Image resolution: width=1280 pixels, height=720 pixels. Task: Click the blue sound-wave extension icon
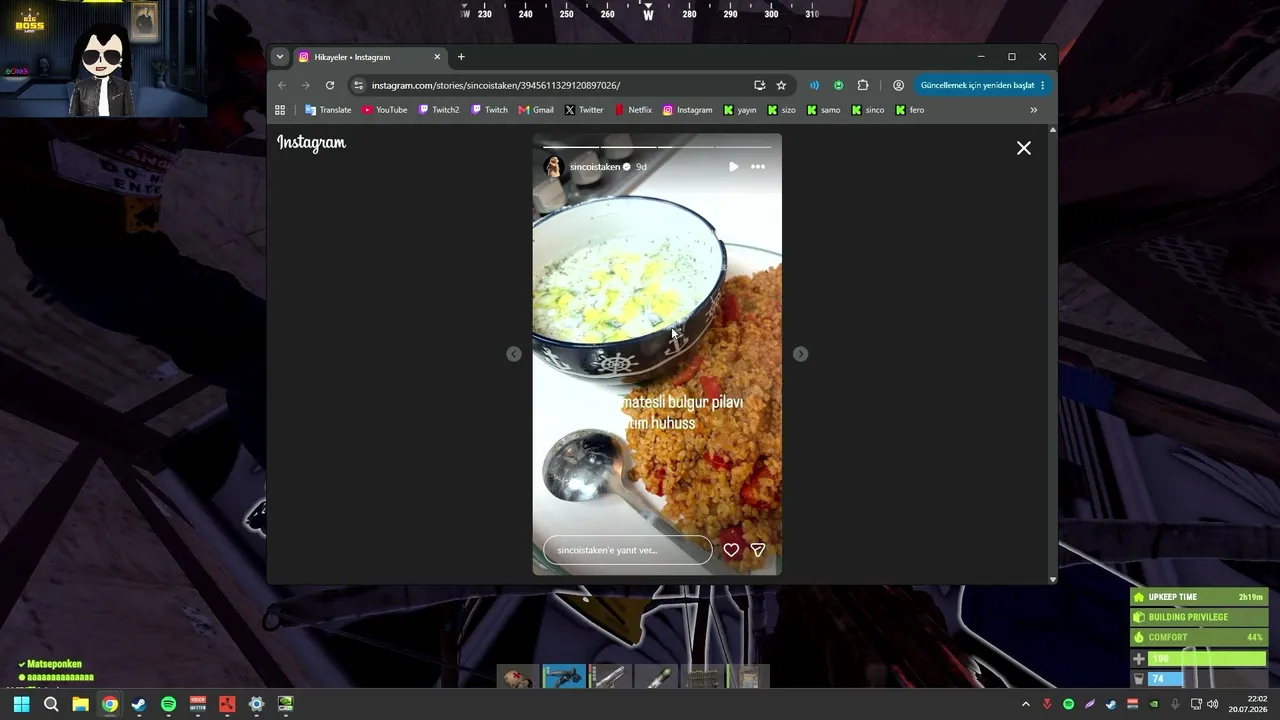814,85
